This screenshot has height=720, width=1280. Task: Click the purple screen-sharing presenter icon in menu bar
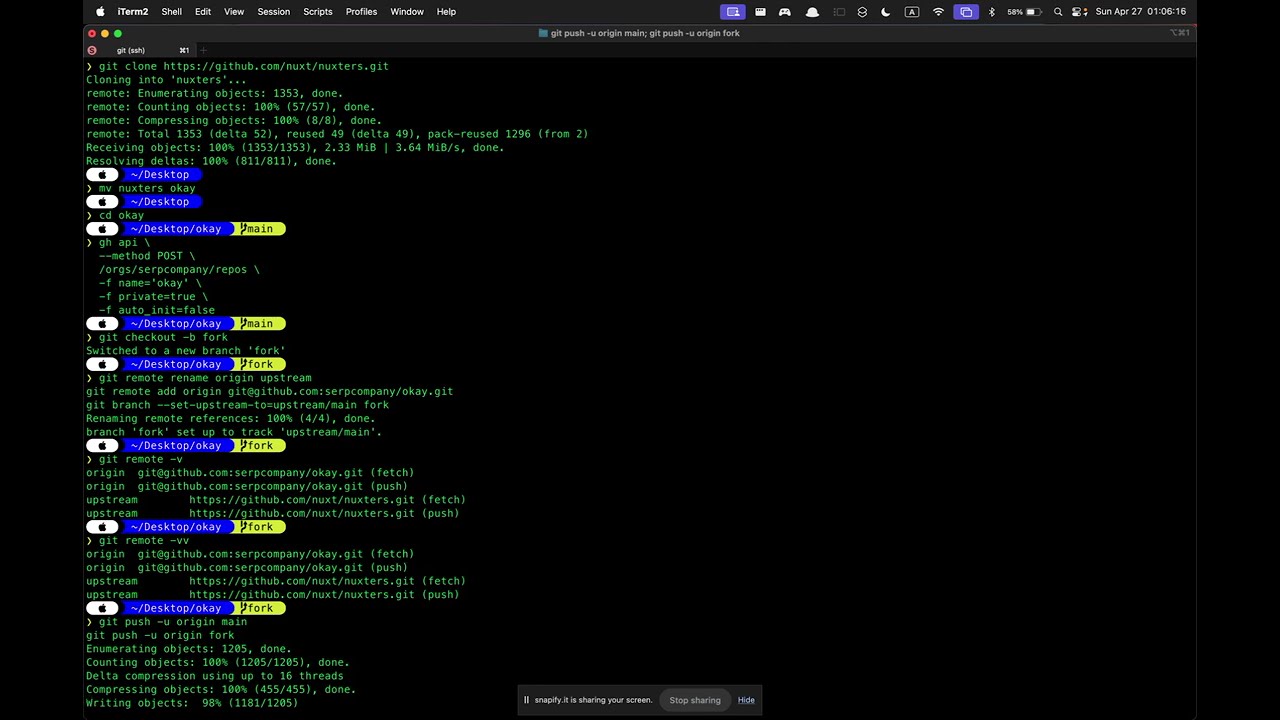pos(733,12)
